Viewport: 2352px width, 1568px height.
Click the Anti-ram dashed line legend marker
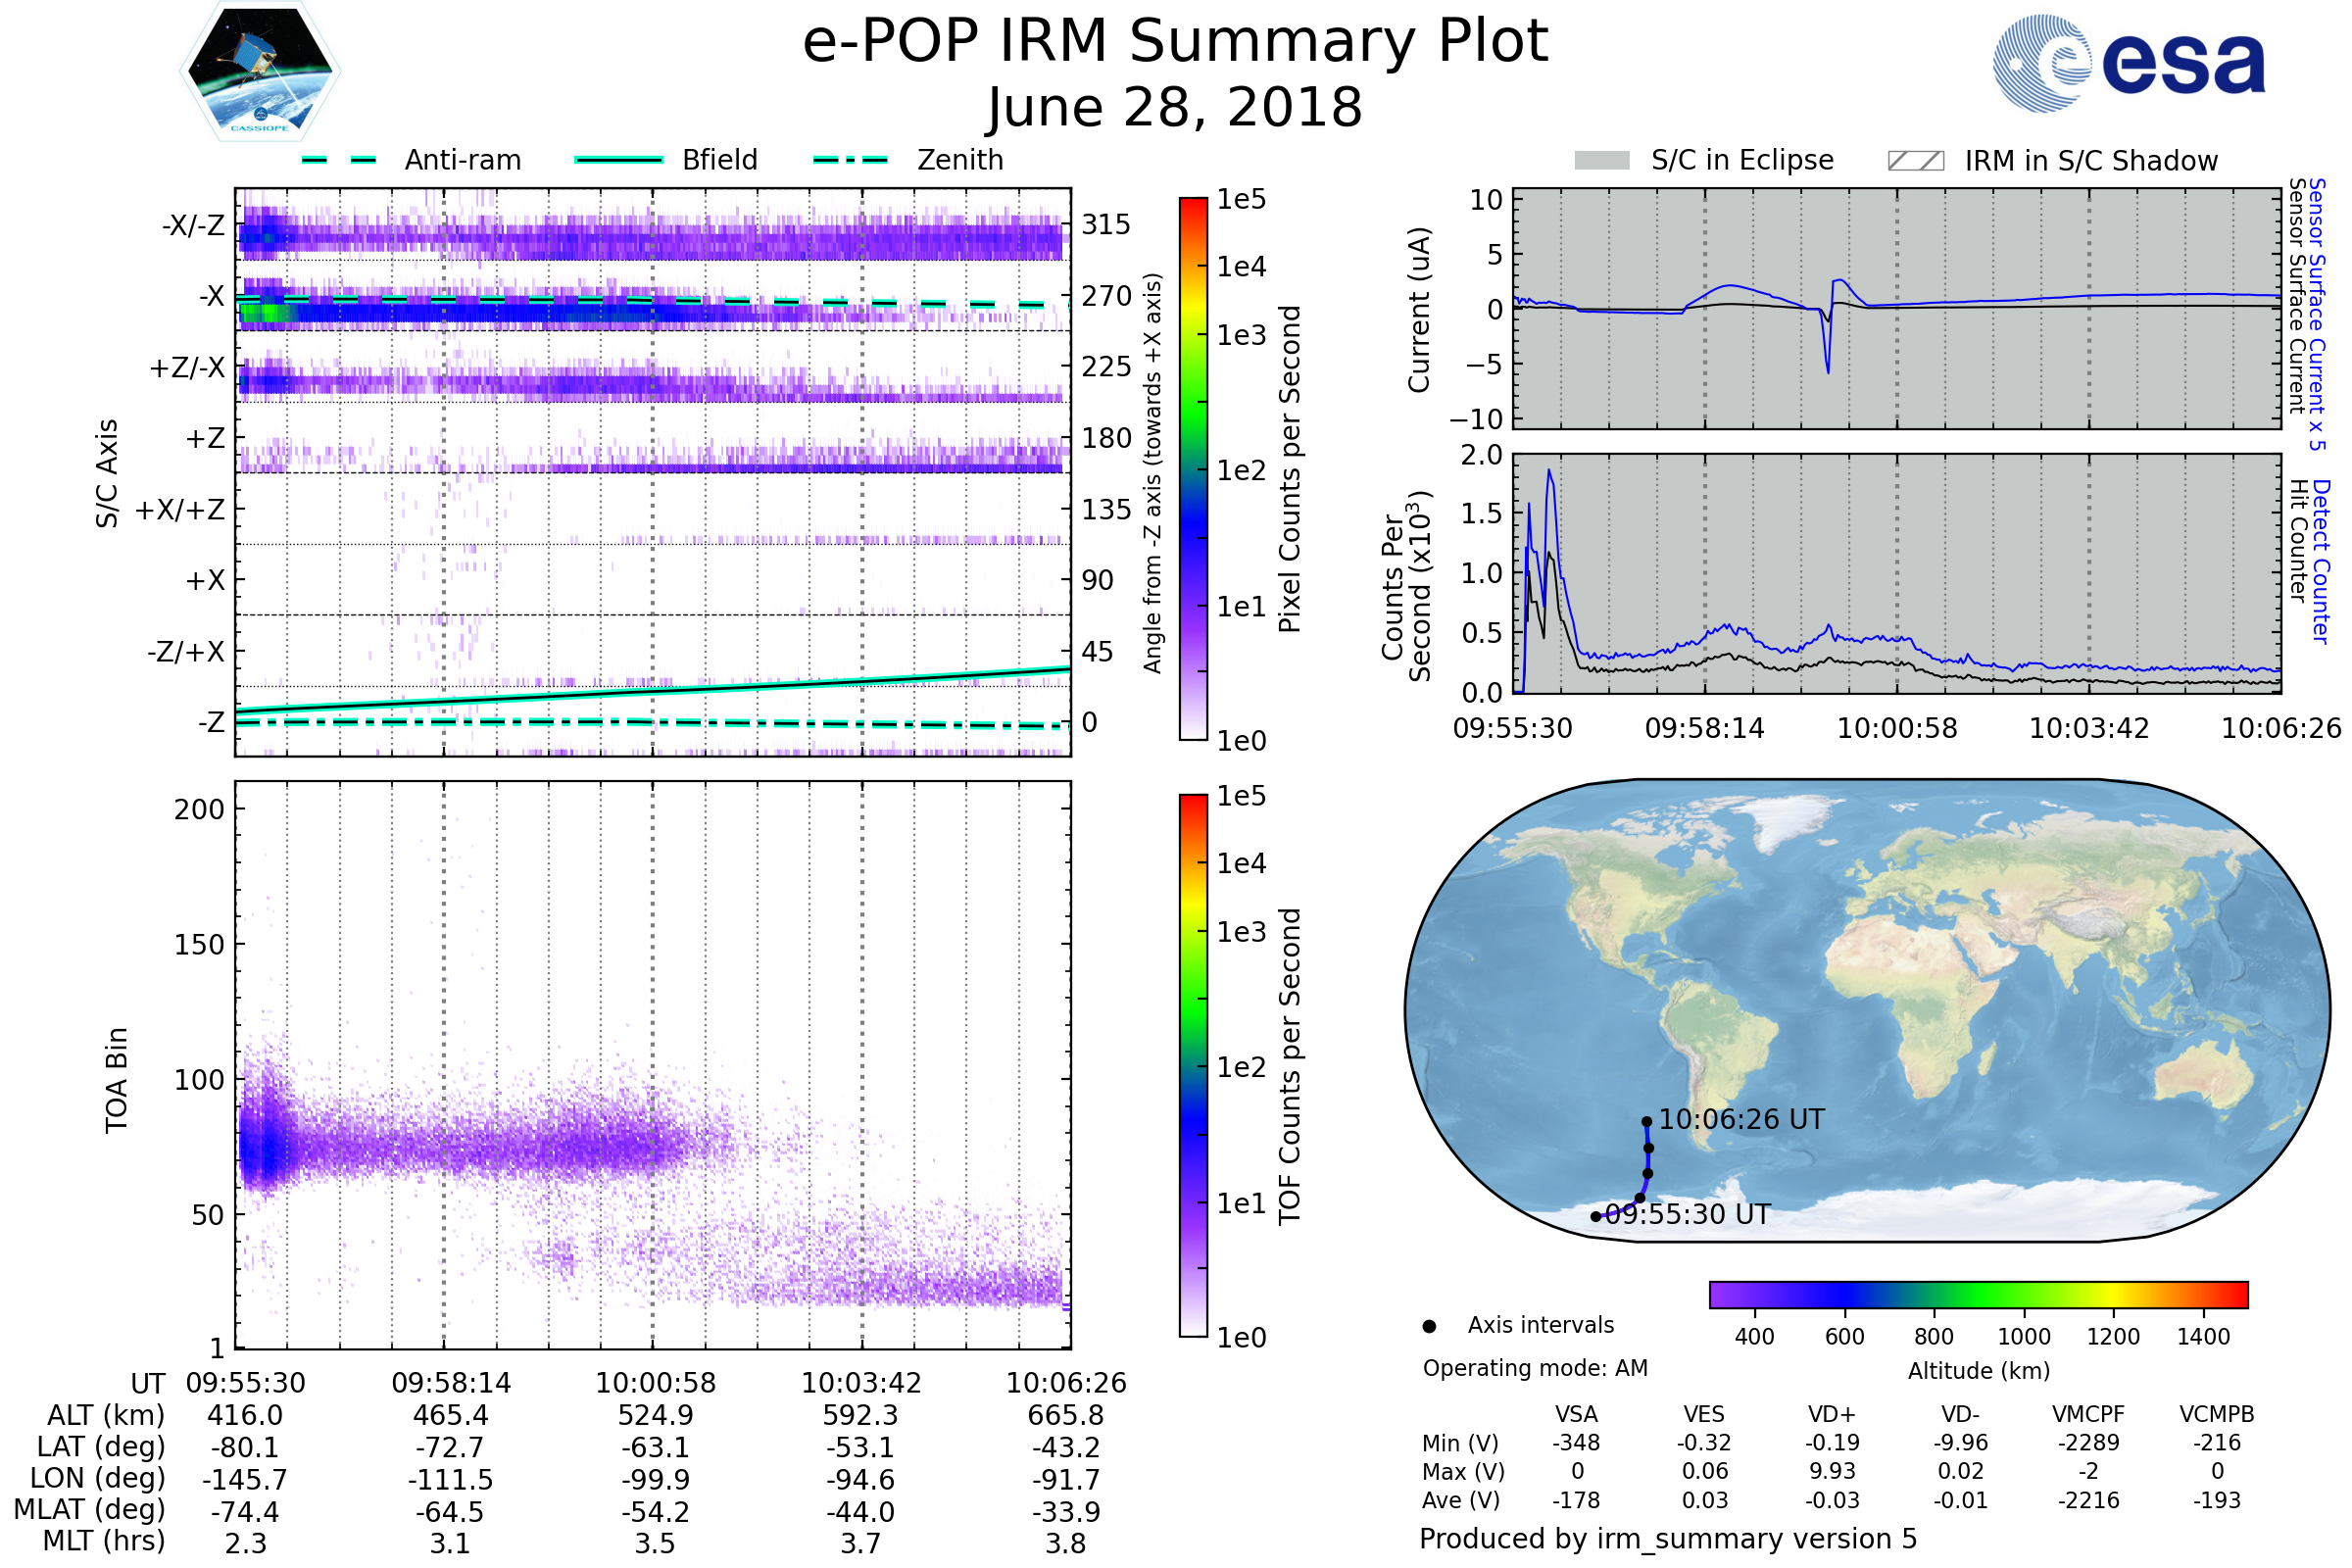point(339,160)
